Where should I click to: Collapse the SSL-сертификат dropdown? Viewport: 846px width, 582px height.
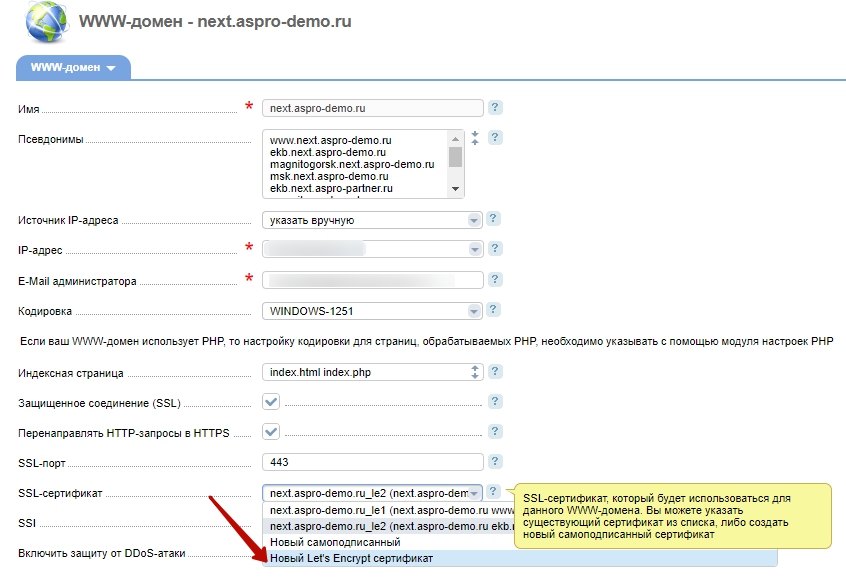tap(474, 494)
